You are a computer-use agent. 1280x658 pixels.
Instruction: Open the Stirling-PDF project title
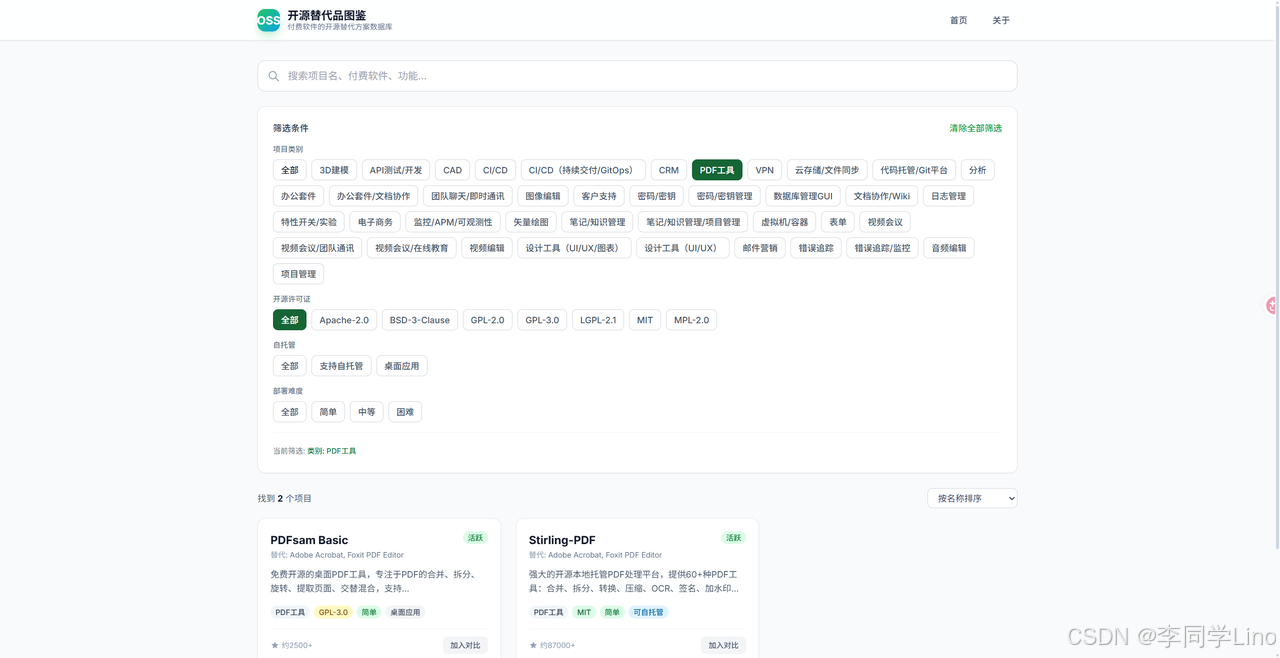(x=562, y=540)
